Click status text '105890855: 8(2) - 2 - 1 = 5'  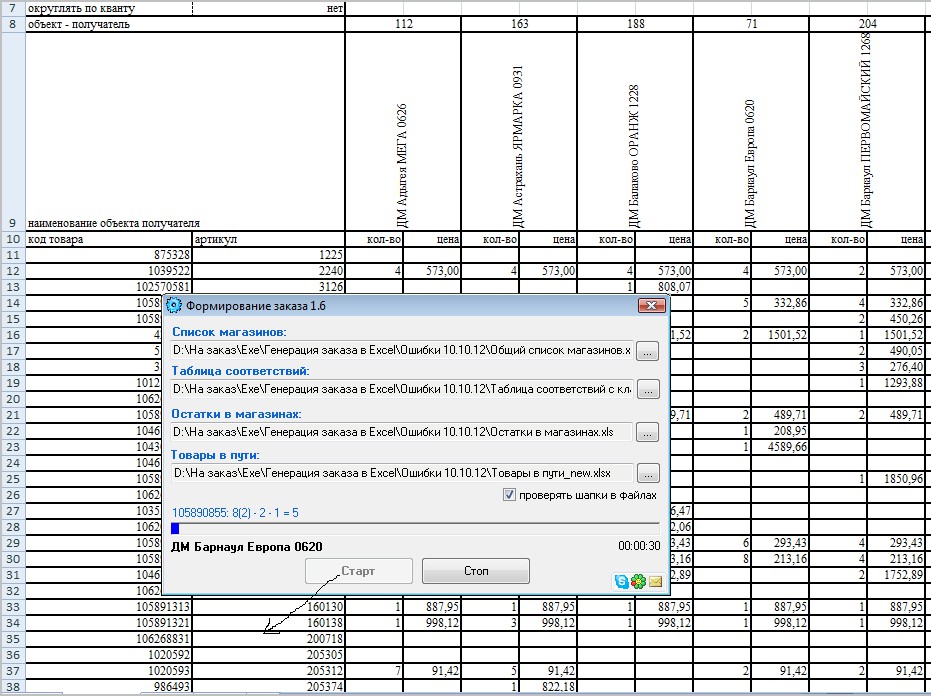235,512
